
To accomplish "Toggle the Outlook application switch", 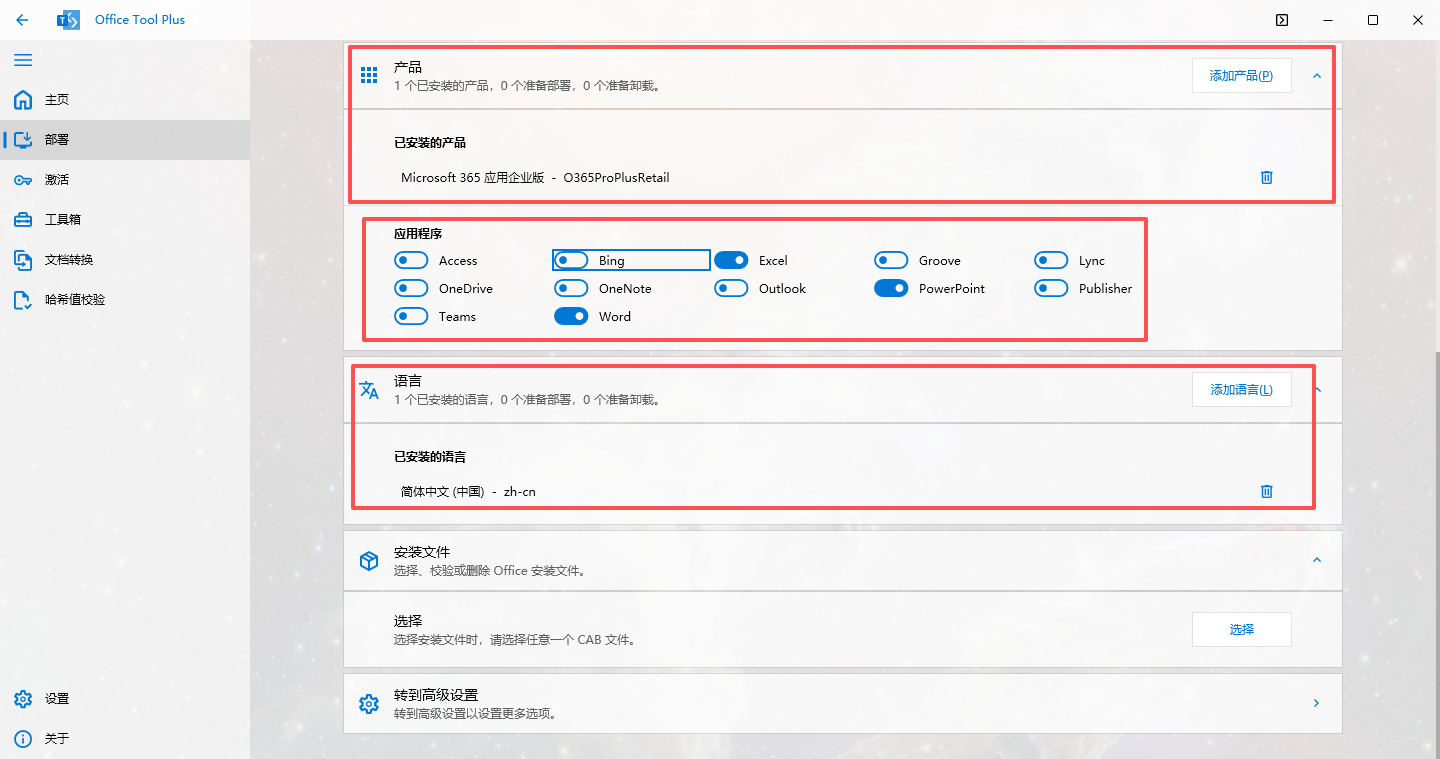I will (731, 288).
